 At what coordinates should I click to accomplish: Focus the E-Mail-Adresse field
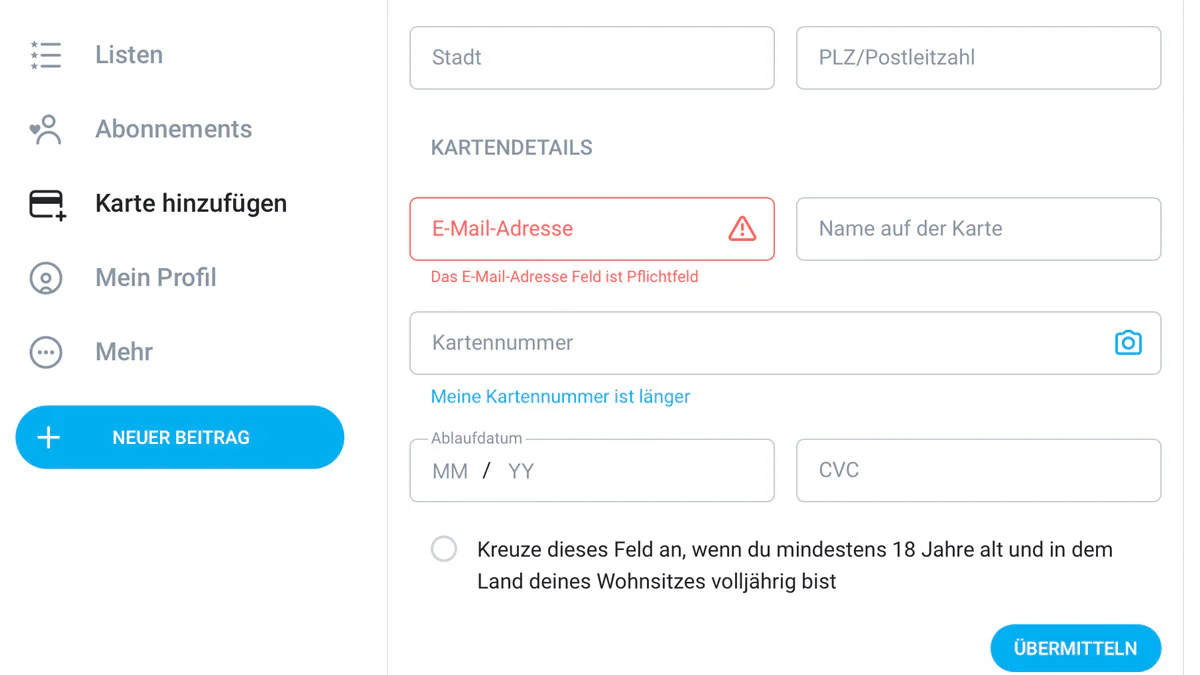click(570, 229)
